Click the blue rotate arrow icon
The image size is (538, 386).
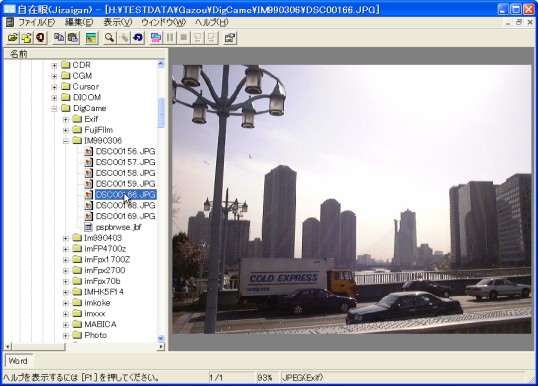(x=138, y=38)
